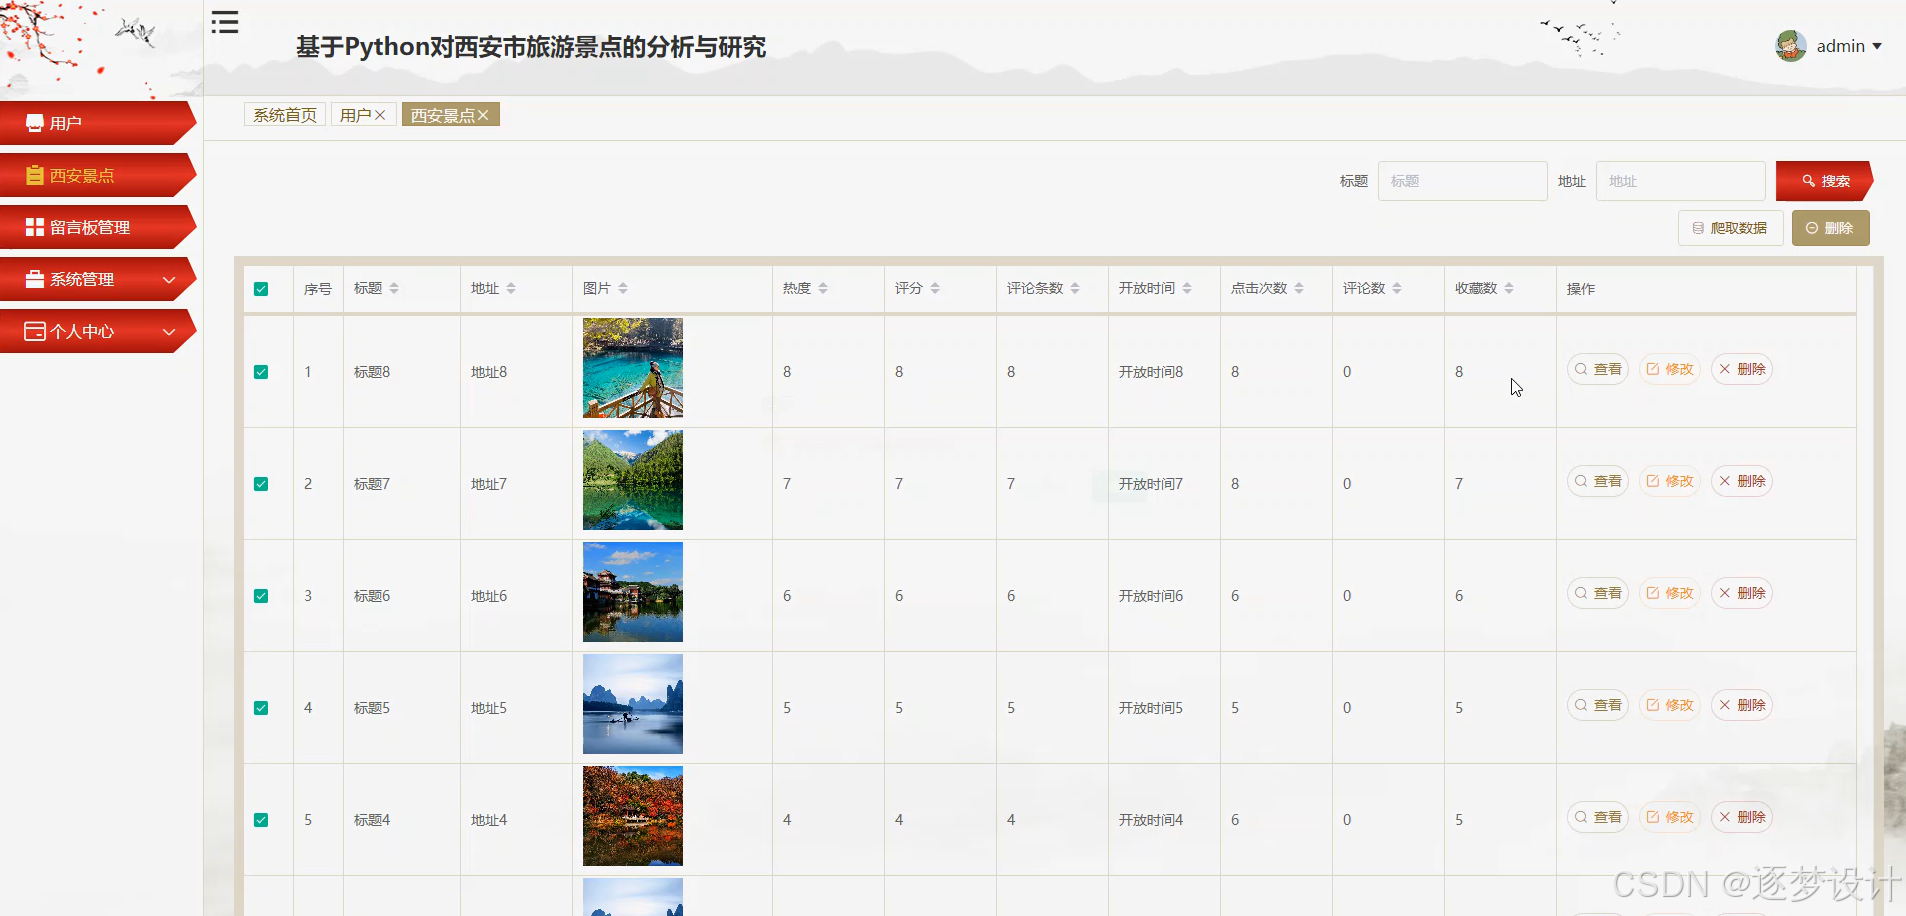Uncheck the checkbox for row 标题6
This screenshot has height=916, width=1906.
(261, 596)
